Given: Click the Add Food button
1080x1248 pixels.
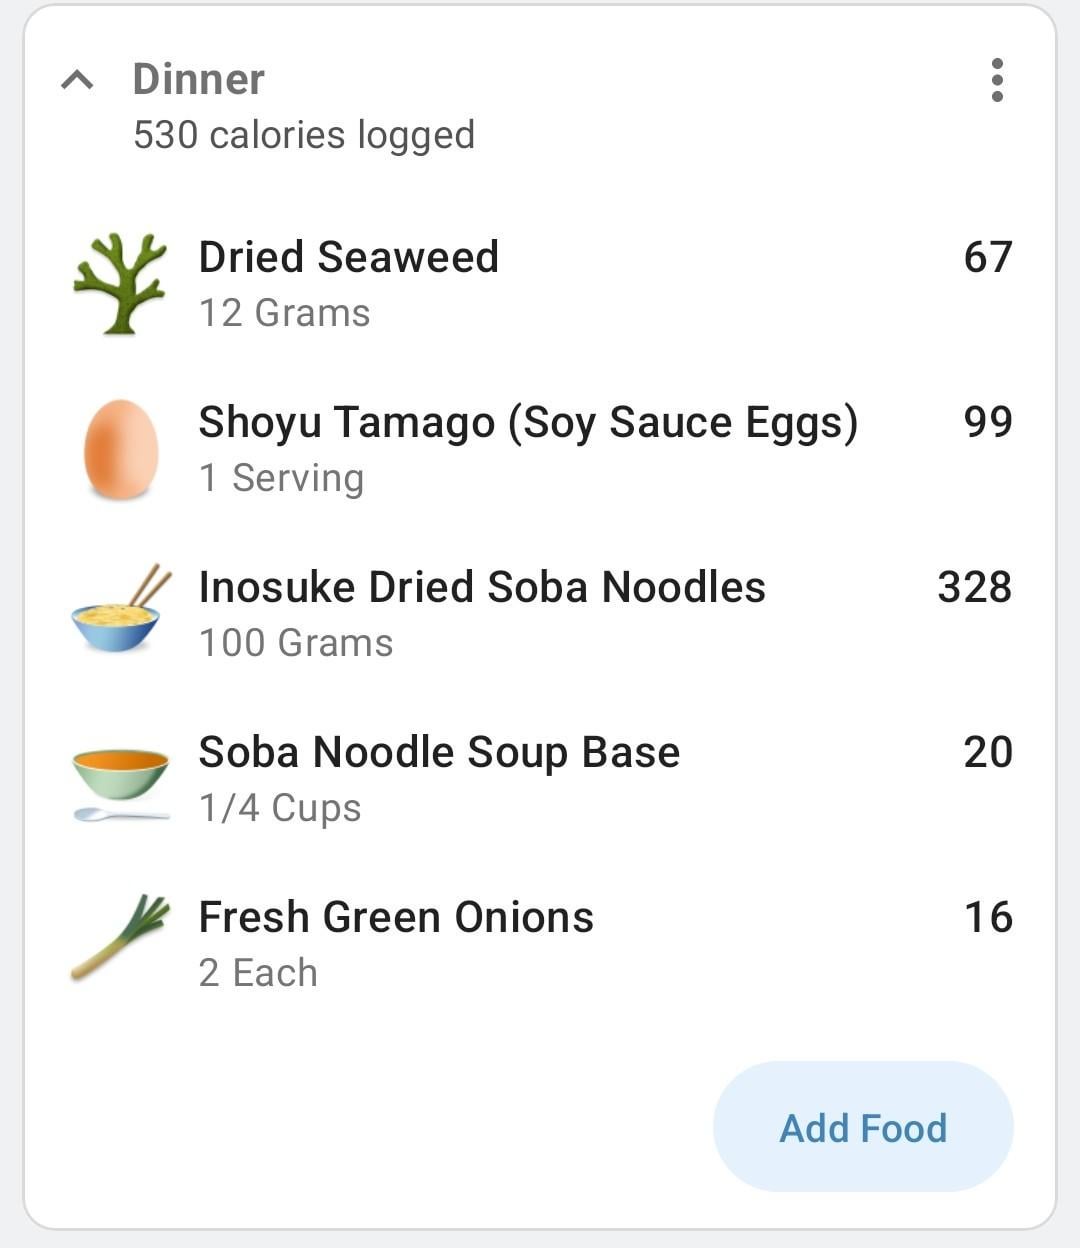Looking at the screenshot, I should [863, 1127].
